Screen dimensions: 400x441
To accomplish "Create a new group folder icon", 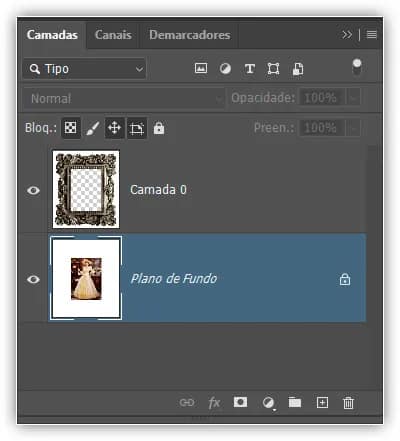I will 295,402.
